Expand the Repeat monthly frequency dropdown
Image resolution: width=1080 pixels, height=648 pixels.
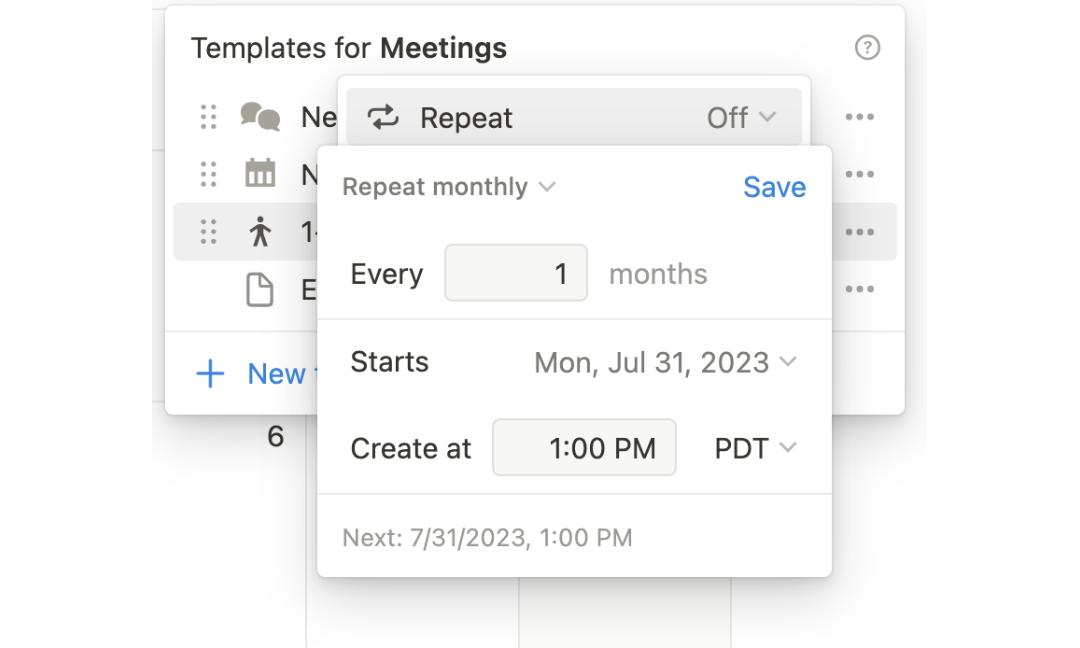[449, 187]
